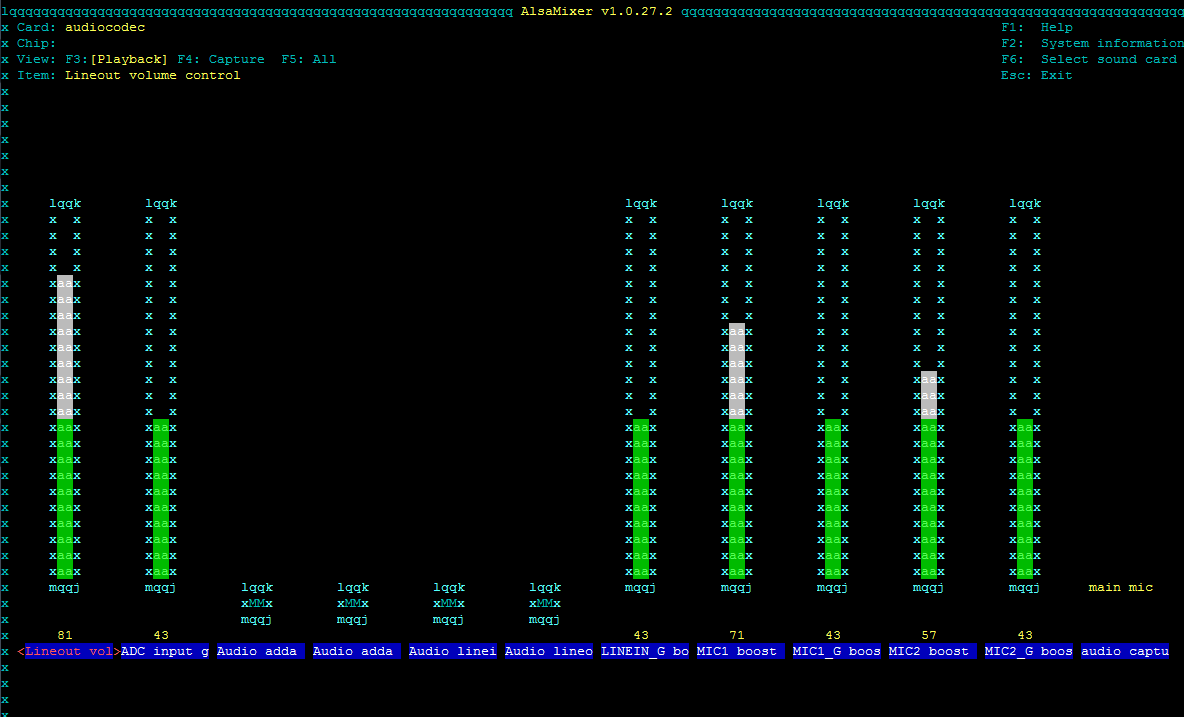Switch to the F3 Playback view
Viewport: 1184px width, 717px height.
click(116, 60)
